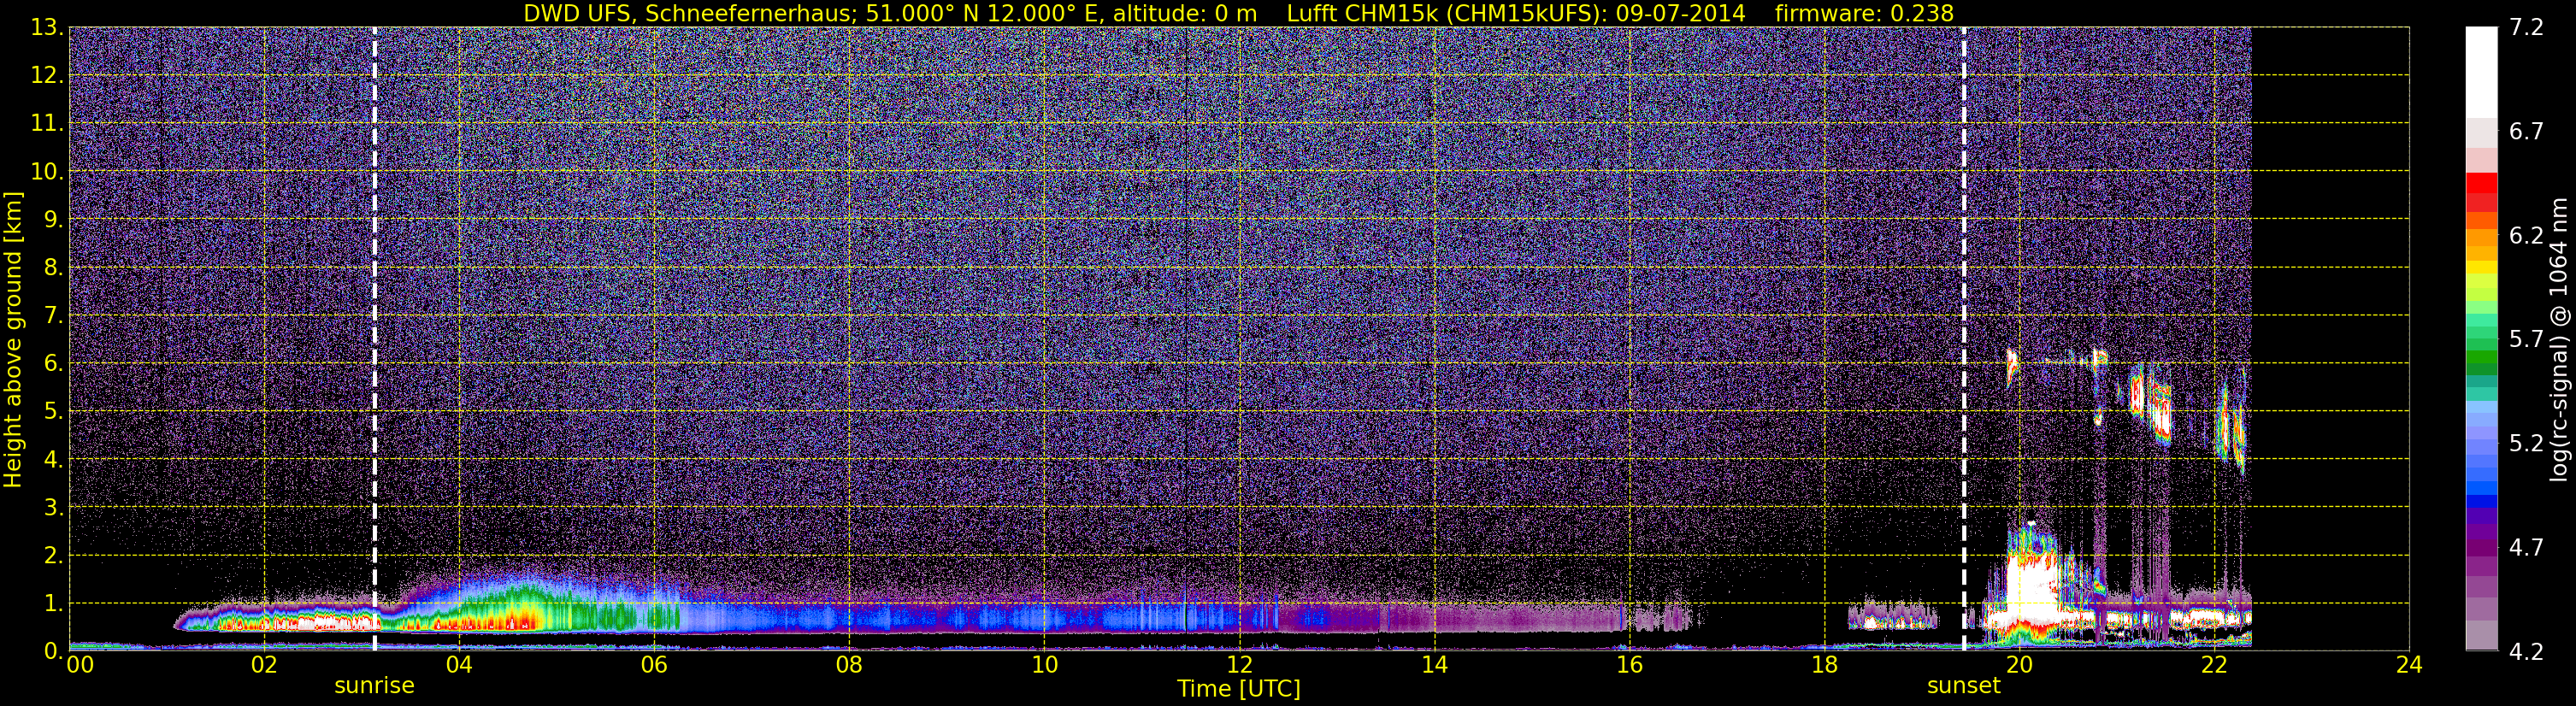Click the y-axis tick label 1
The image size is (2576, 706).
click(x=52, y=604)
